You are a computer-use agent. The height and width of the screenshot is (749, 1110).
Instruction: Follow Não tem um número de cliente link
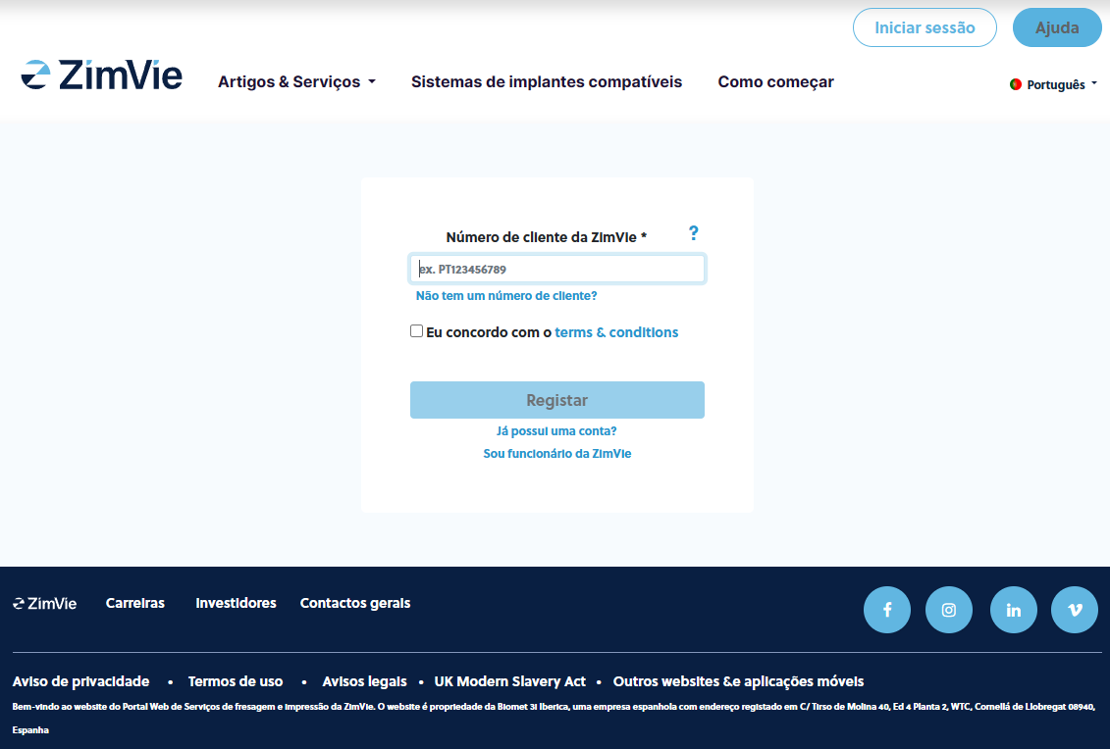click(506, 296)
